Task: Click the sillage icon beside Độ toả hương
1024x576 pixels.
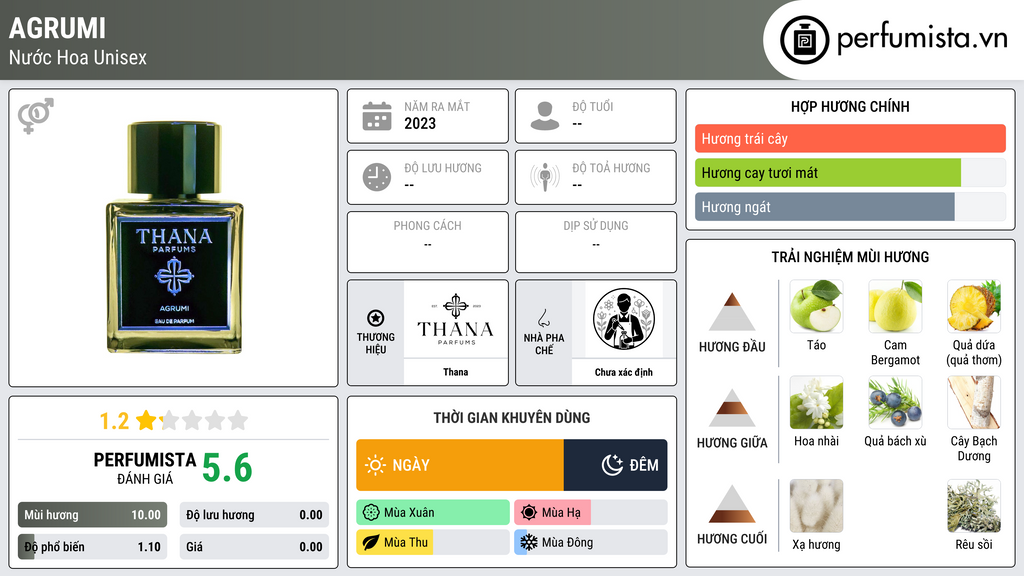Action: point(545,177)
